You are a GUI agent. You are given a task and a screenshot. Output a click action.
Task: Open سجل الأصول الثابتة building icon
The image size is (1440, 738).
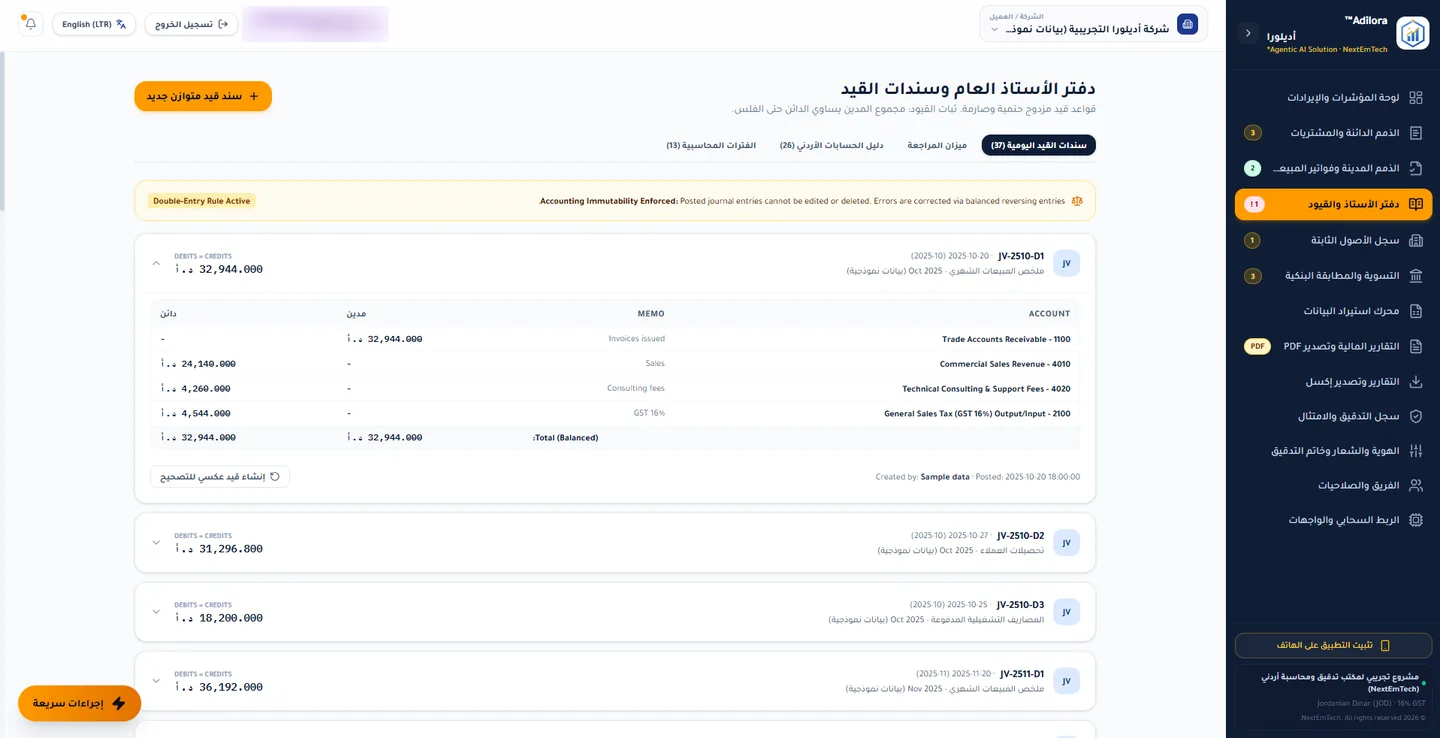(x=1415, y=240)
